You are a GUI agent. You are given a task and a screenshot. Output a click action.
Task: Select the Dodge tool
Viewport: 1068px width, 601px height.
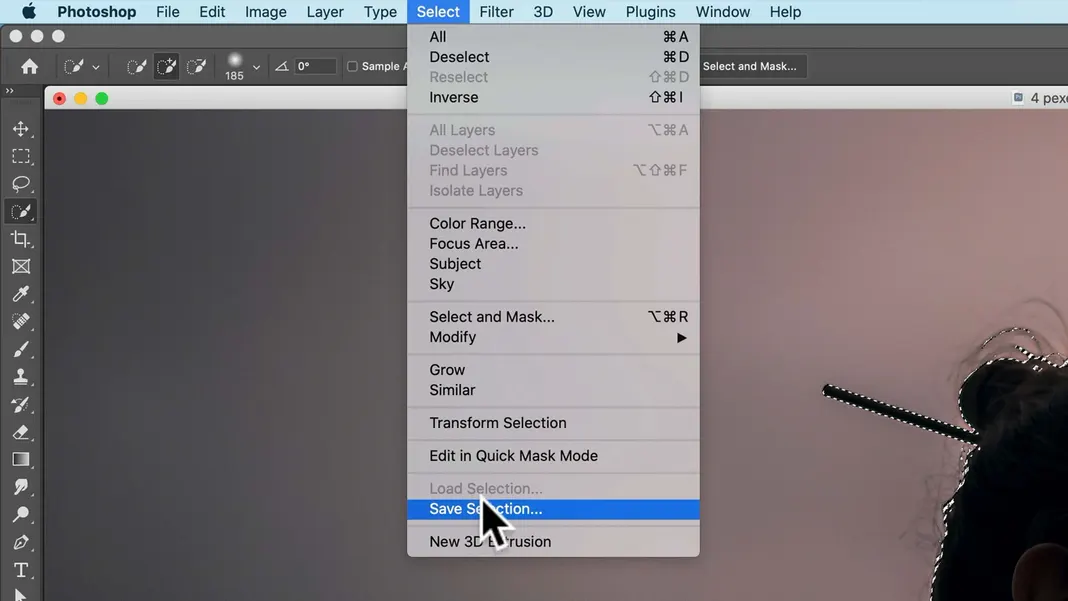tap(21, 514)
